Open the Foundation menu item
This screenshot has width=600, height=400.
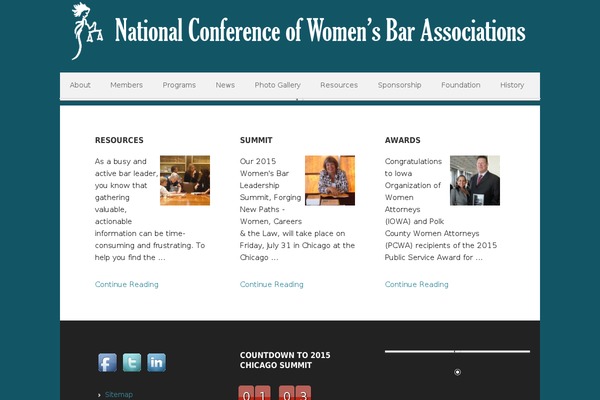[x=461, y=85]
